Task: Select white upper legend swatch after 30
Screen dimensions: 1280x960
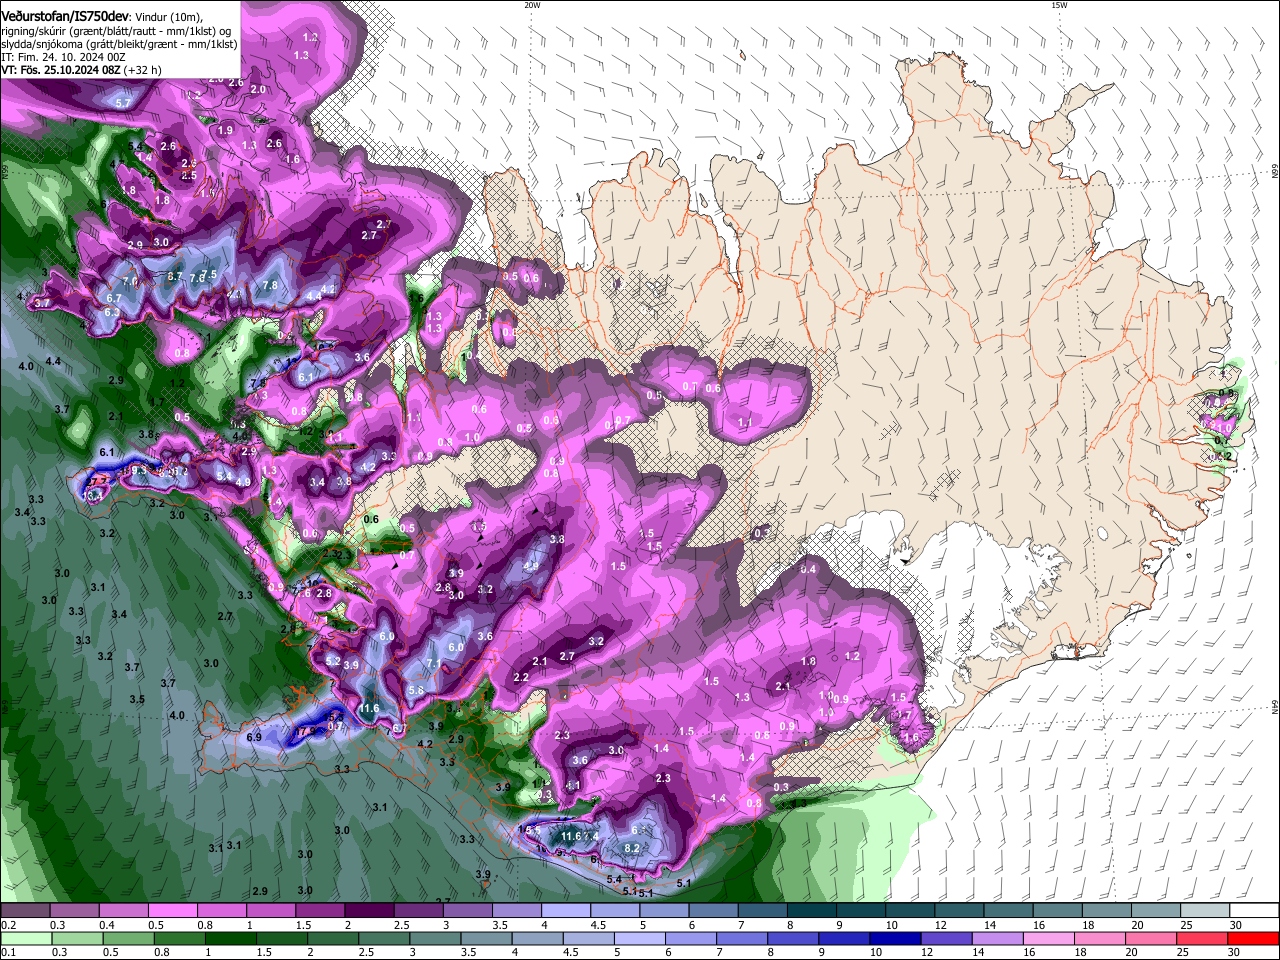Action: click(1255, 911)
